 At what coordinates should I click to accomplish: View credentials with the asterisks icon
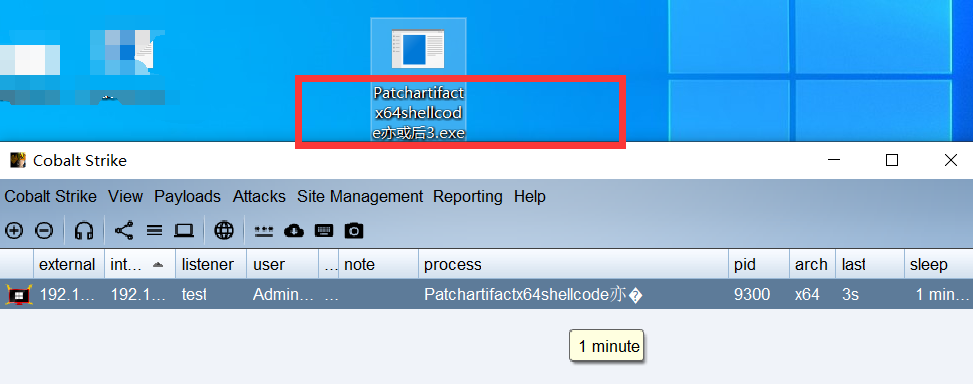tap(264, 231)
